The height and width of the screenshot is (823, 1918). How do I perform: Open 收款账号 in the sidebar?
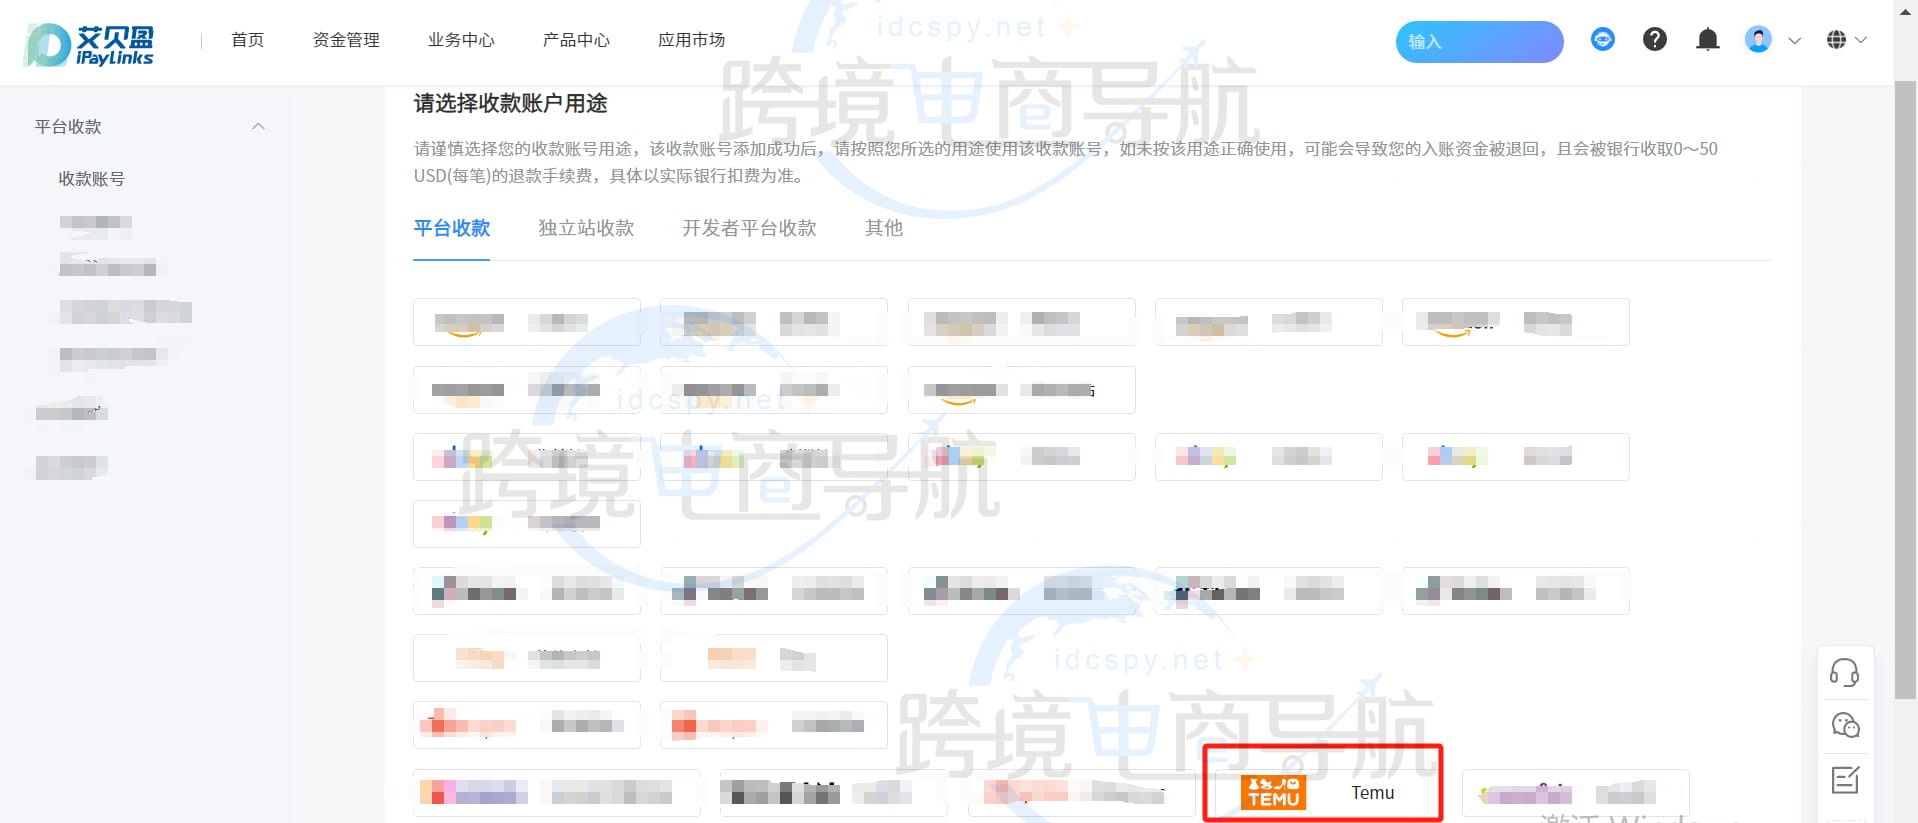92,179
